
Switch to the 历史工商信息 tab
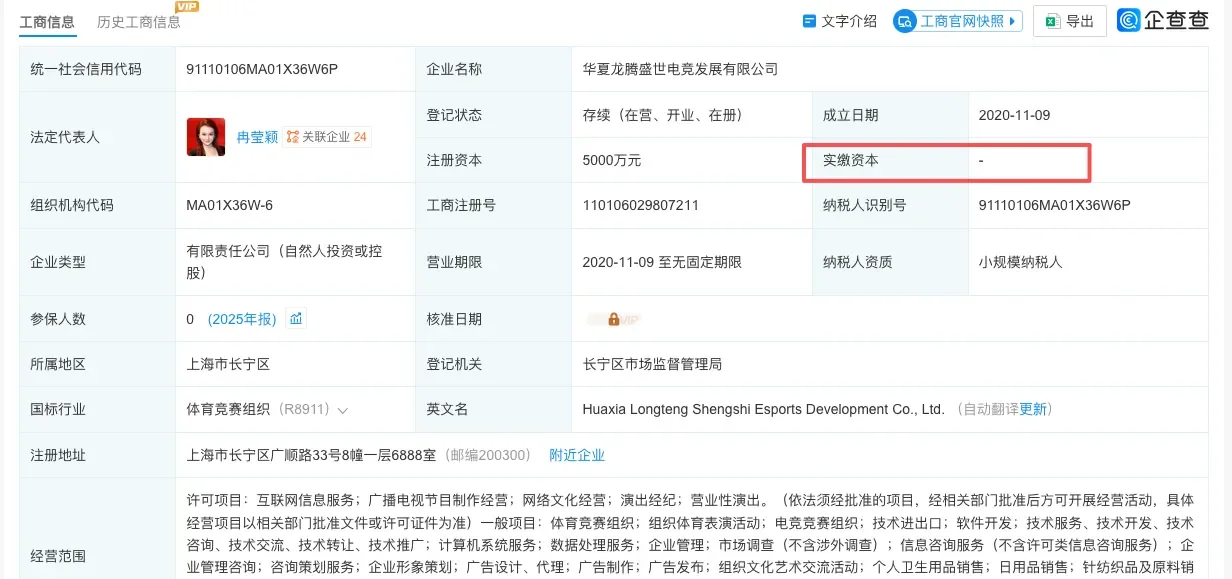[138, 21]
